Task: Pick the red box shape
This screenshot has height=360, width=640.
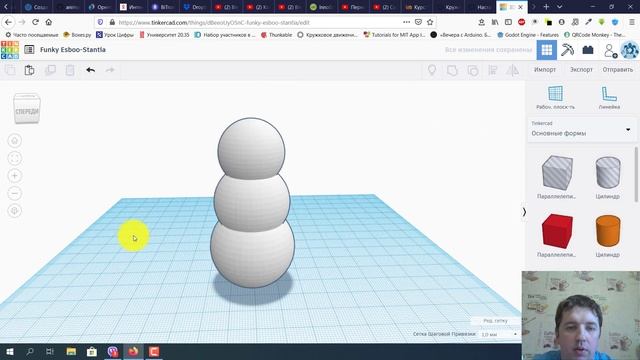Action: 557,231
